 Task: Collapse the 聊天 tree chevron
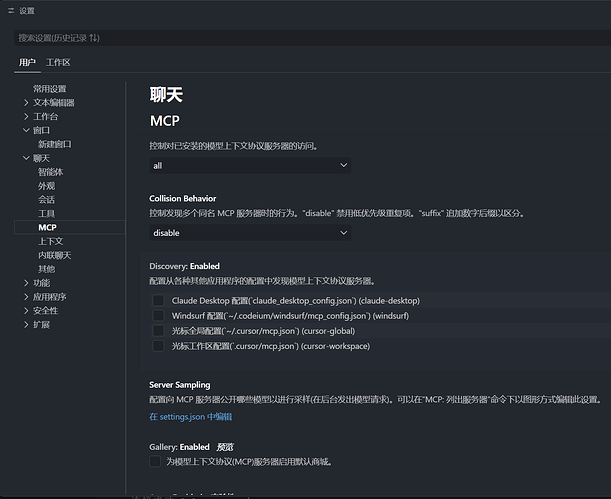[26, 158]
